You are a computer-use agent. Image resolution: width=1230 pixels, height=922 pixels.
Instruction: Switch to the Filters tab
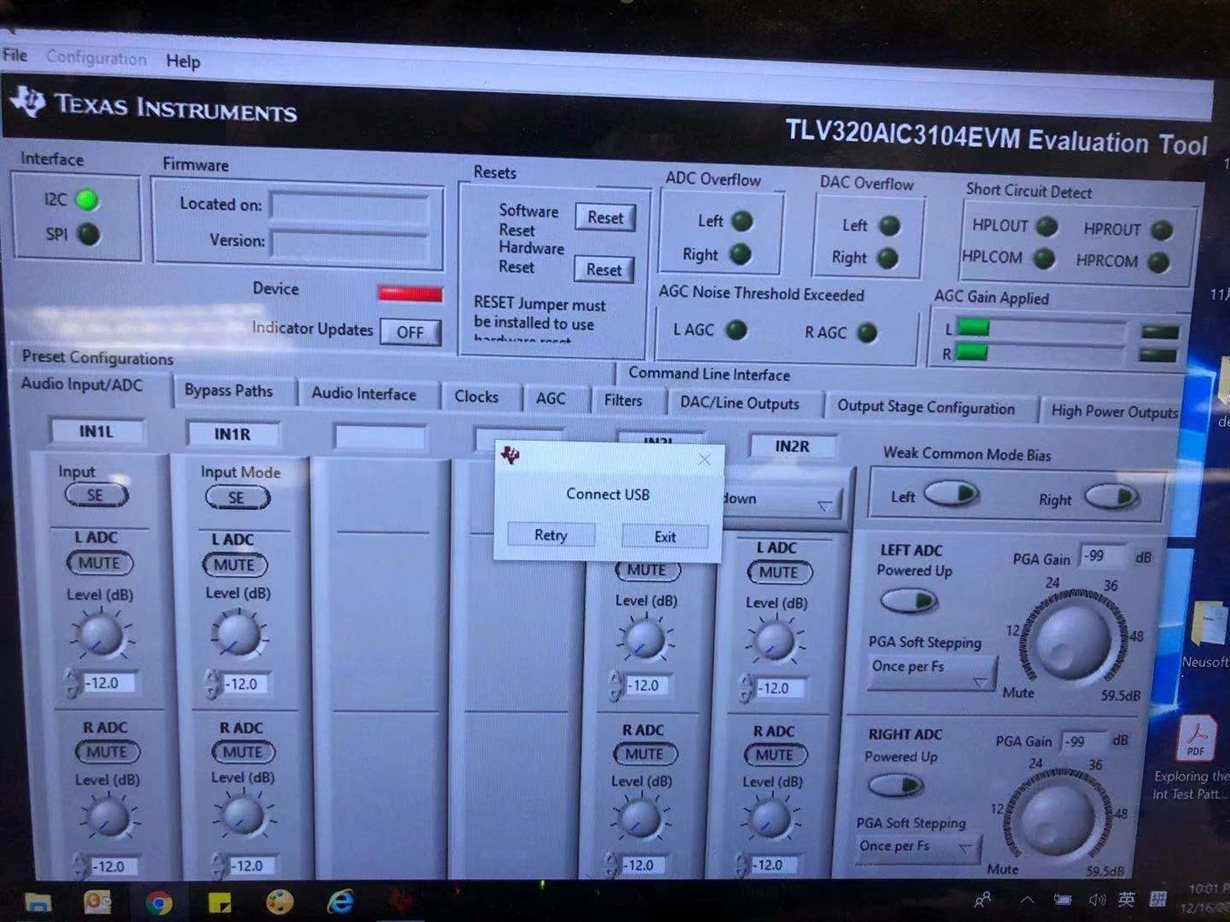click(623, 400)
